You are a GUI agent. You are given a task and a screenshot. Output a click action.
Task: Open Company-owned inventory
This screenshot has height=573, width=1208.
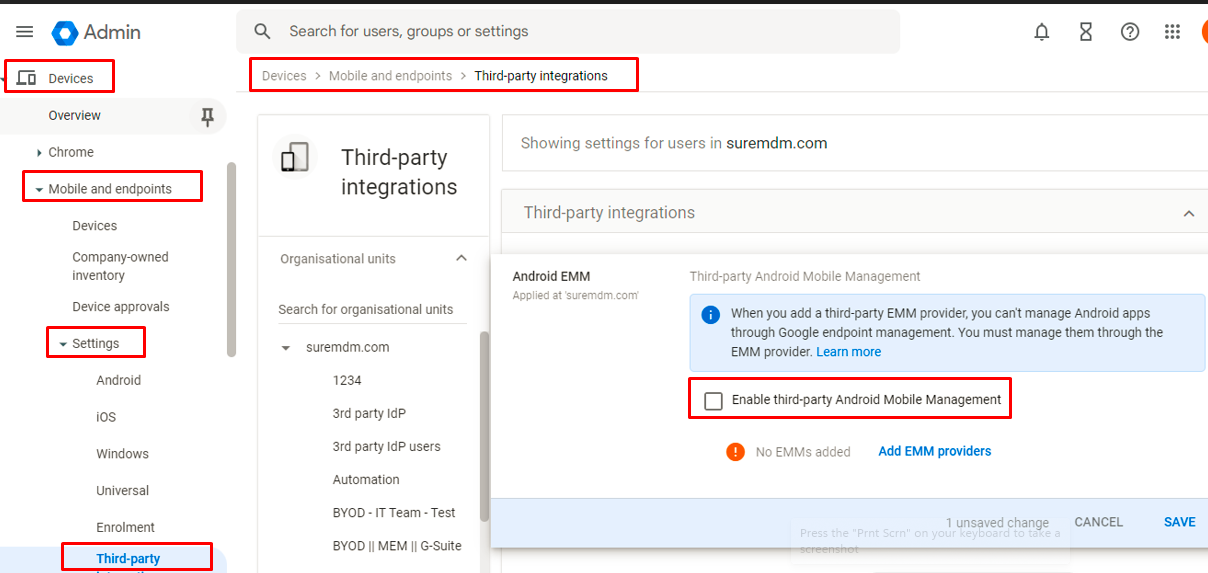pos(120,266)
